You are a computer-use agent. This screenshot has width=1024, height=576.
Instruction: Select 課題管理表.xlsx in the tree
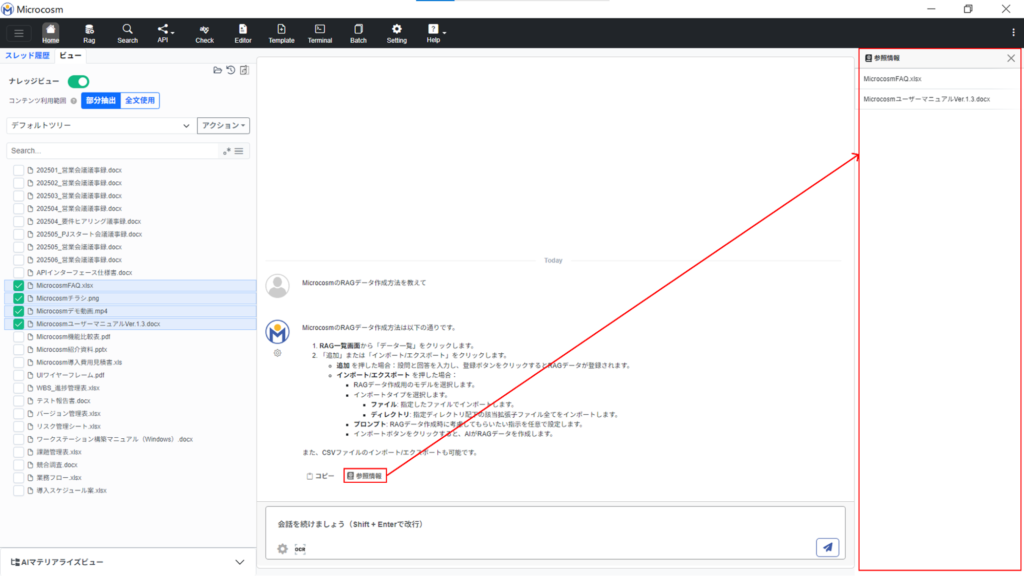tap(59, 452)
